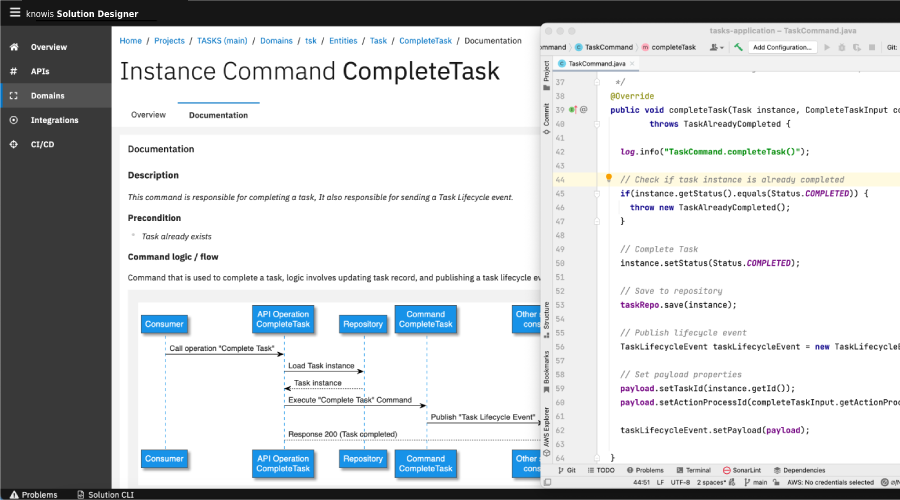This screenshot has height=500, width=900.
Task: Open the Entities breadcrumb link
Action: (x=343, y=41)
